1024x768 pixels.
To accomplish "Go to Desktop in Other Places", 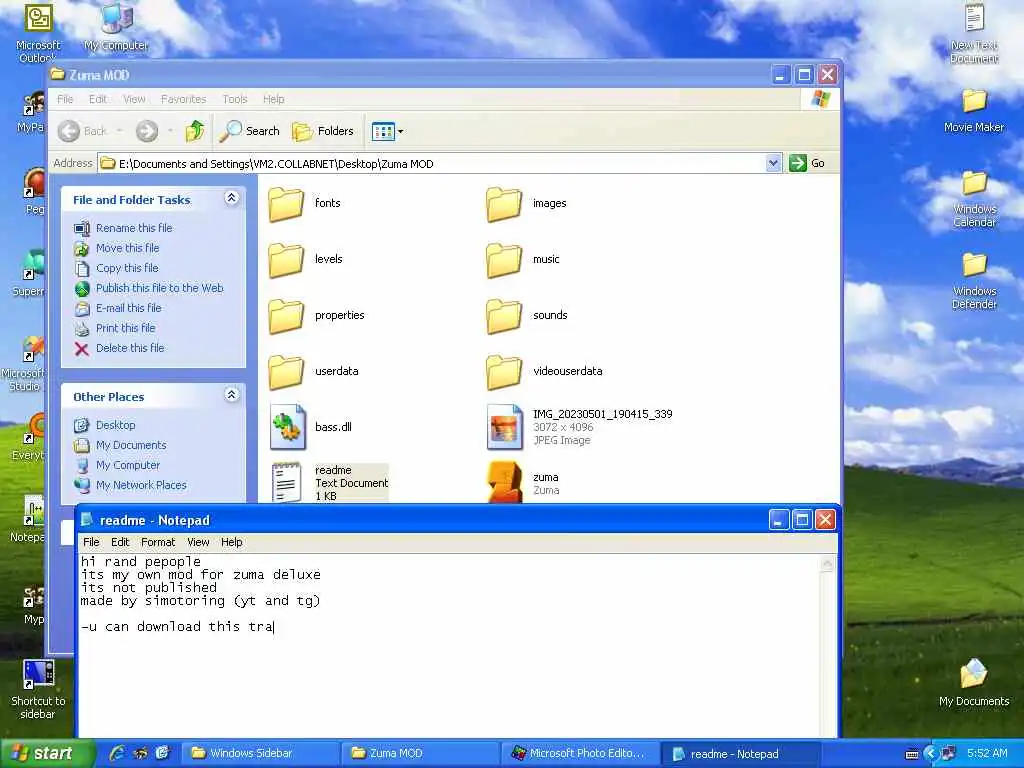I will (x=116, y=425).
